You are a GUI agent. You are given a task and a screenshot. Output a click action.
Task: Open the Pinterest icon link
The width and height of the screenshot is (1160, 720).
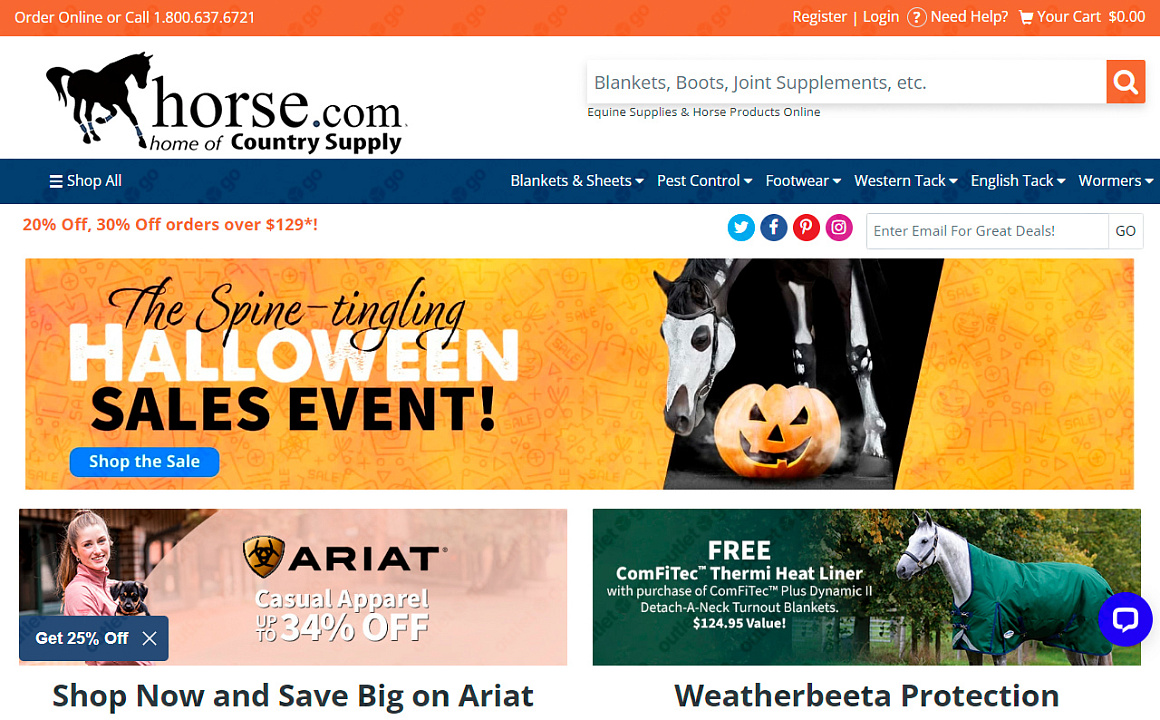pos(806,227)
